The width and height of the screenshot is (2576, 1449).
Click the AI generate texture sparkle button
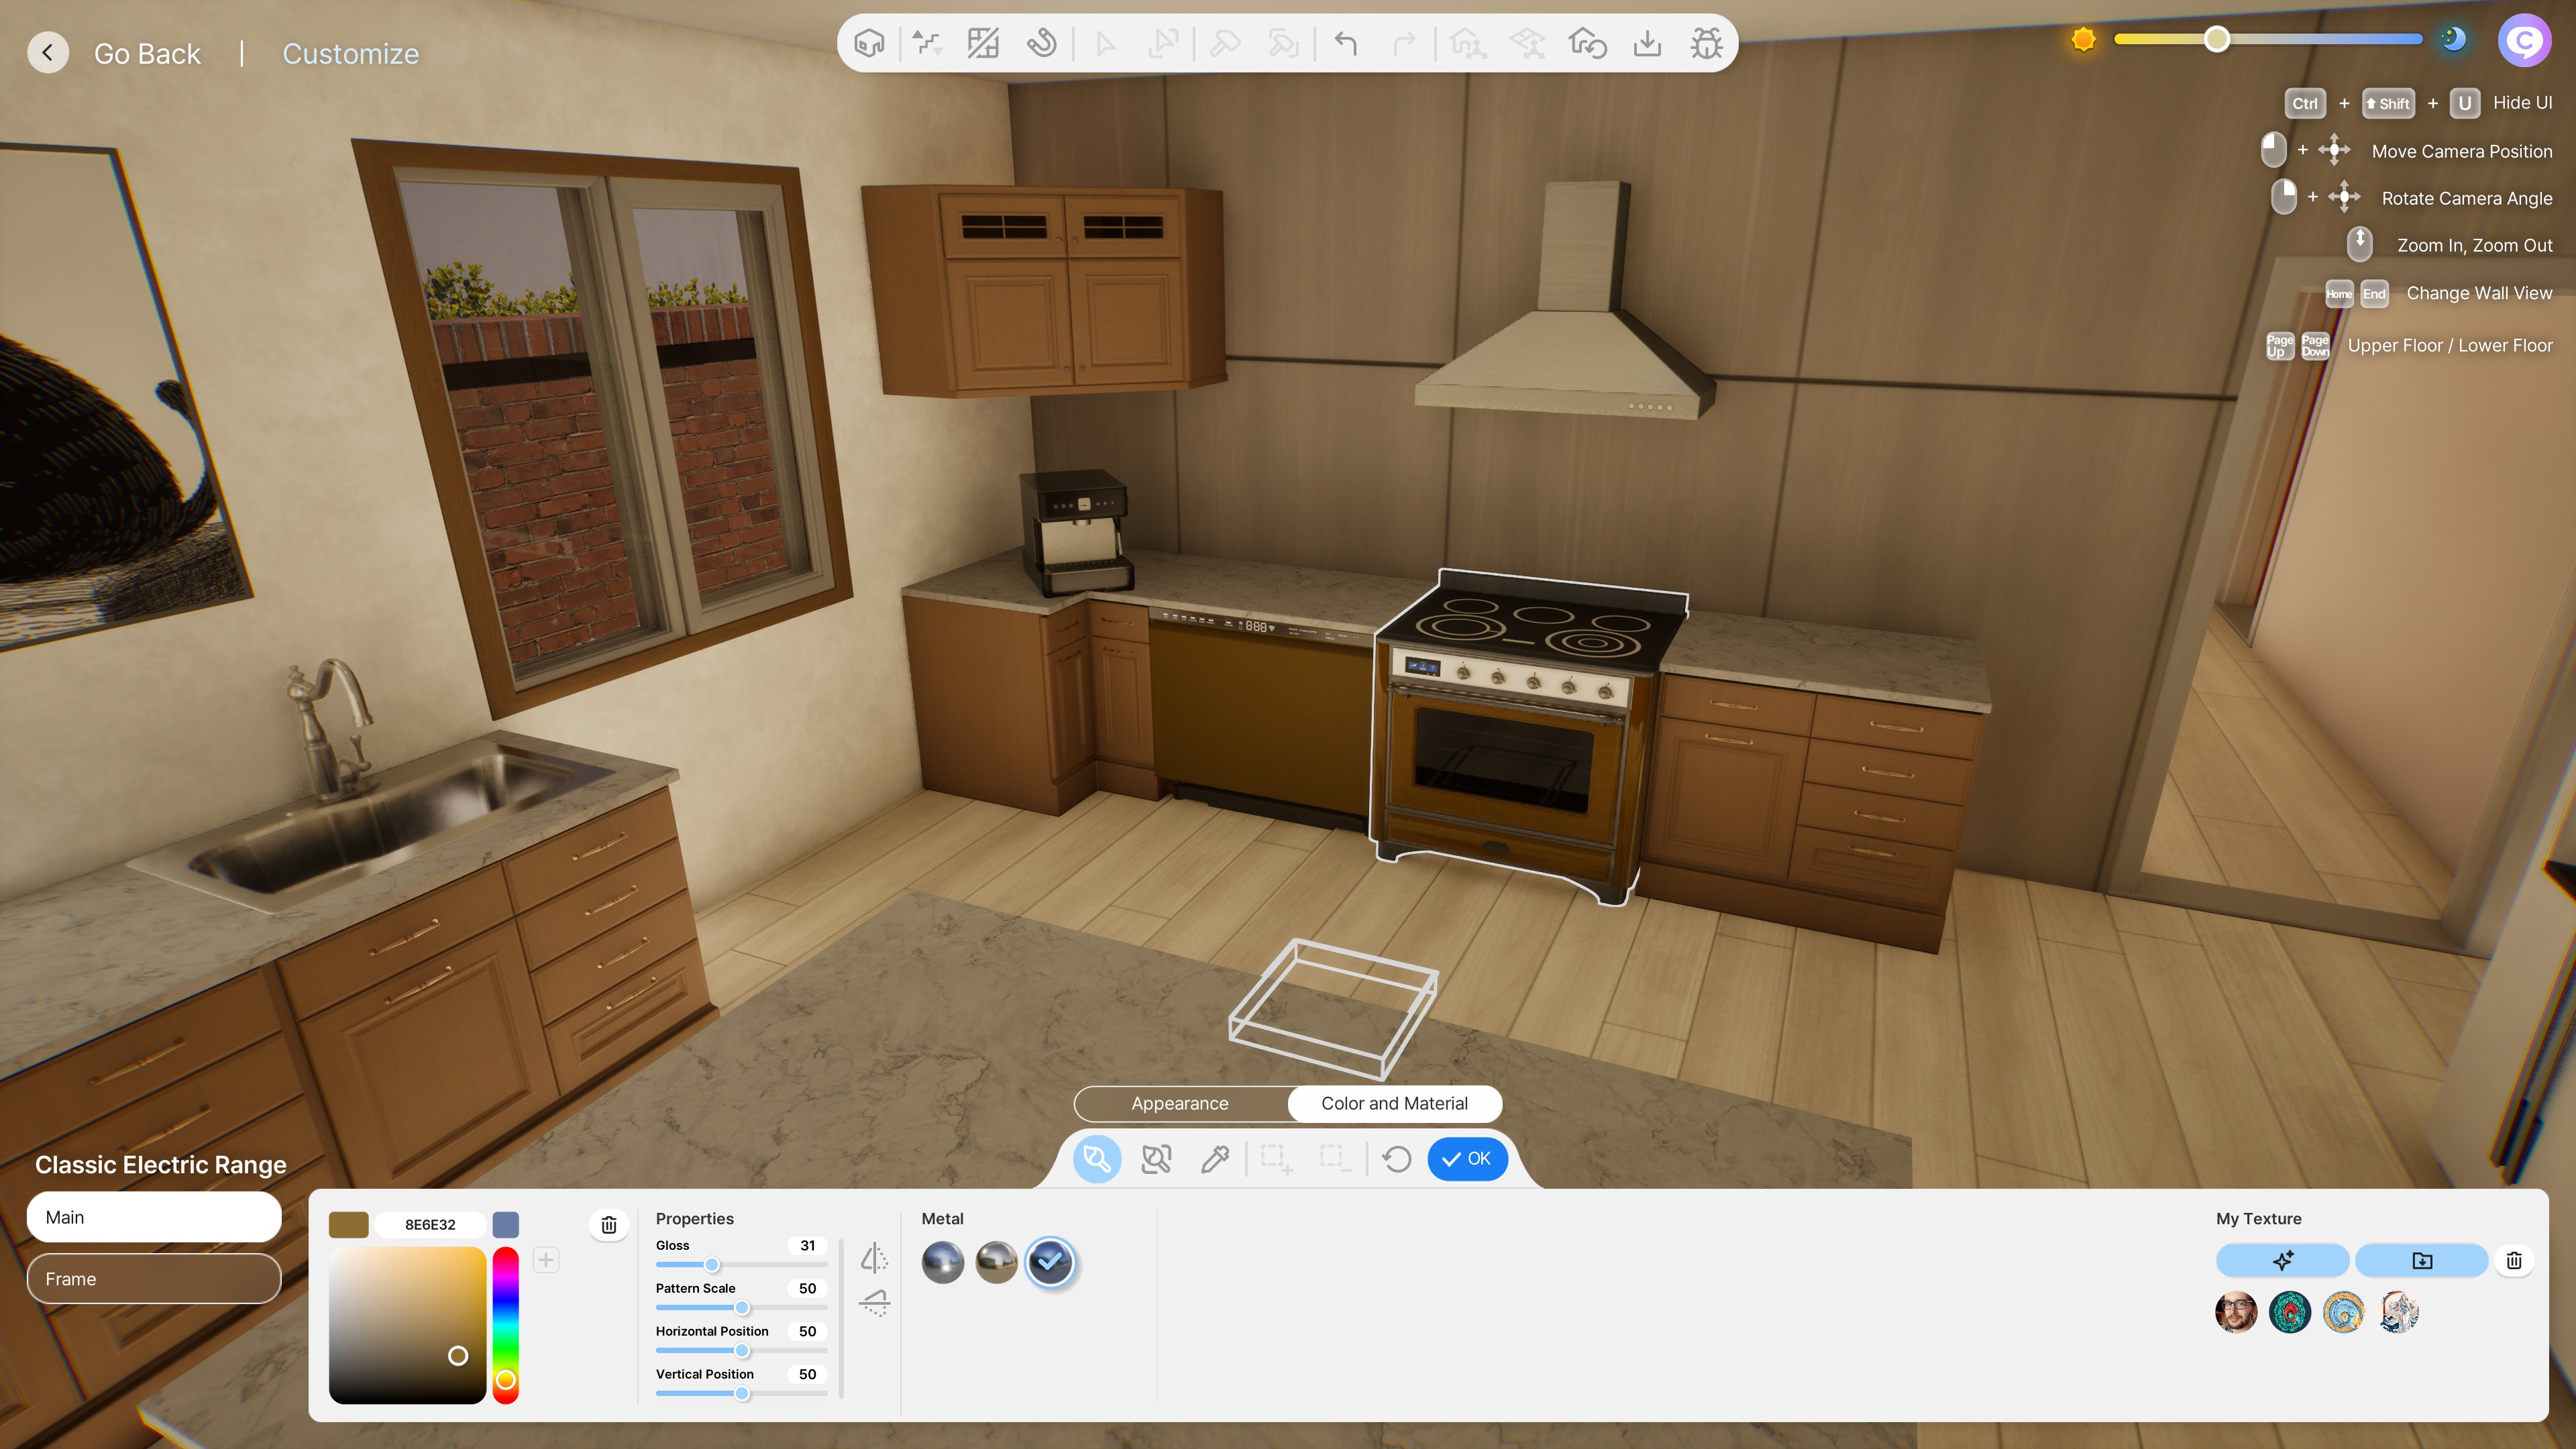coord(2282,1260)
